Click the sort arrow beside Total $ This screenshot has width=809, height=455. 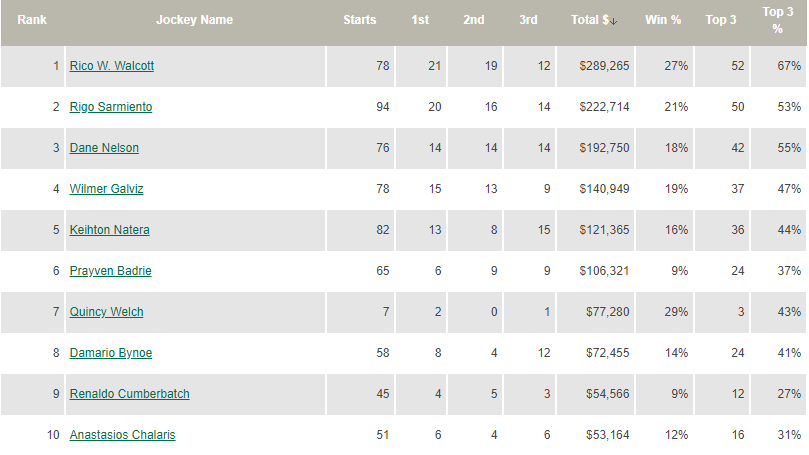[613, 20]
